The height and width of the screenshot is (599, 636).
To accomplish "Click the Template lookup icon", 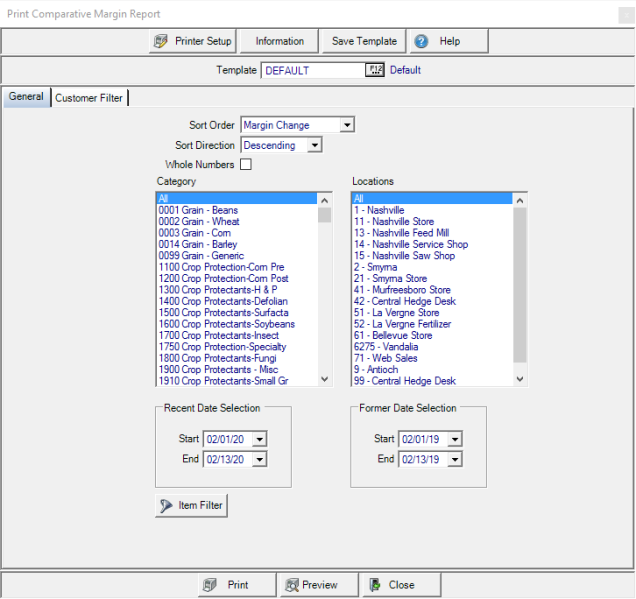I will [376, 70].
